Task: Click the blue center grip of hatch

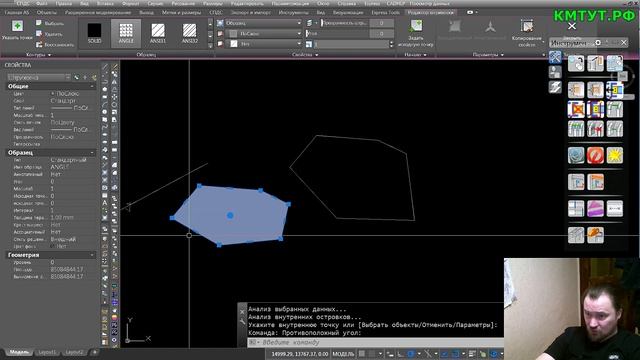Action: click(x=230, y=216)
